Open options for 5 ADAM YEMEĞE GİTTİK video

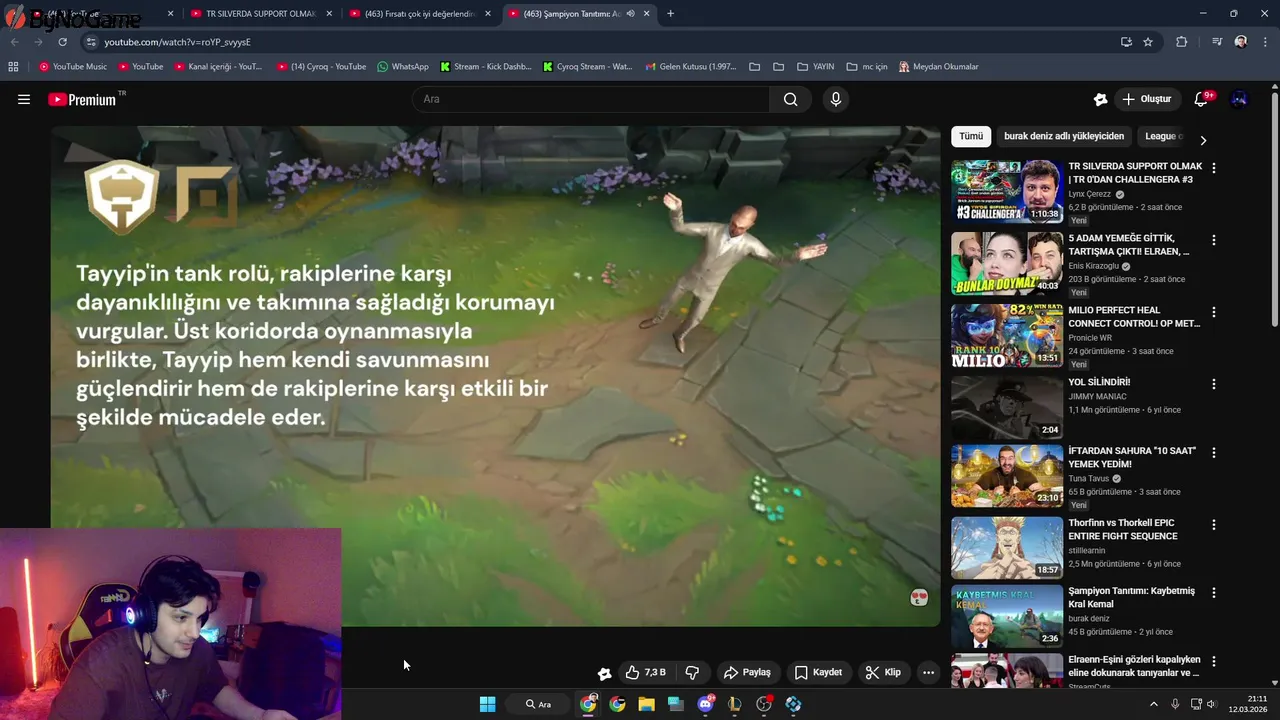pyautogui.click(x=1214, y=240)
